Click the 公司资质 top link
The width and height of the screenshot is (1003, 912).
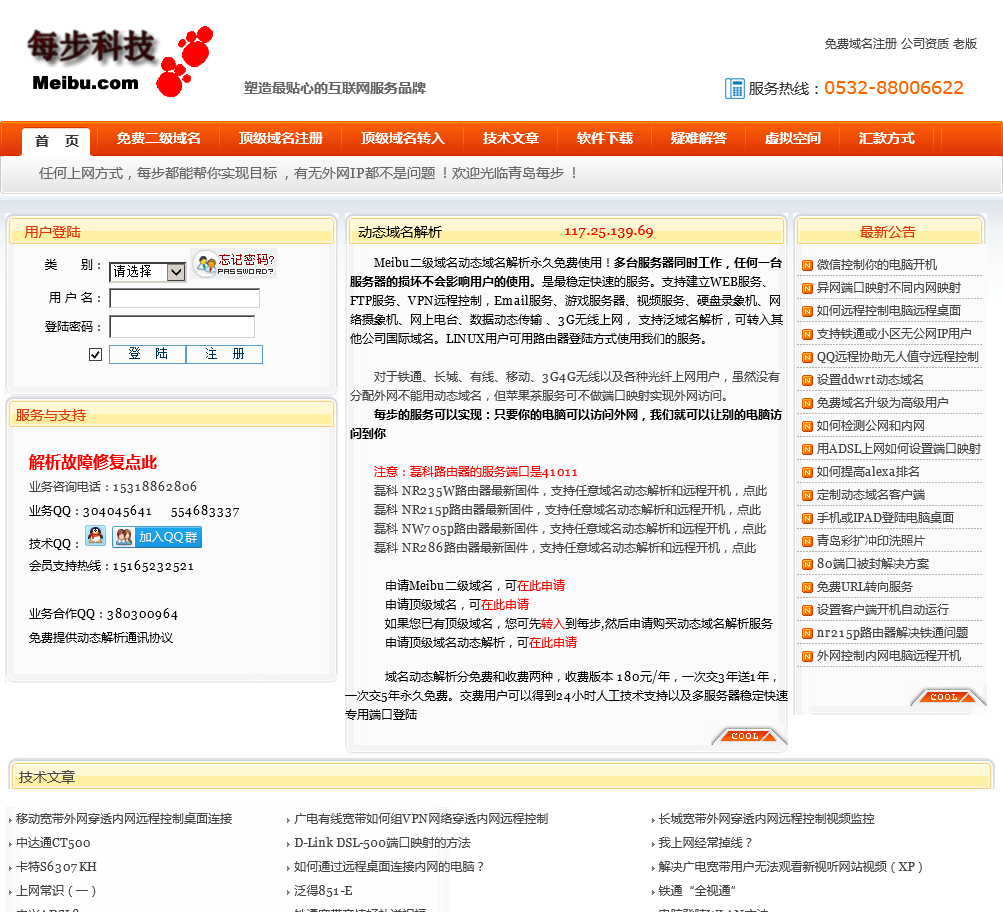click(x=925, y=44)
